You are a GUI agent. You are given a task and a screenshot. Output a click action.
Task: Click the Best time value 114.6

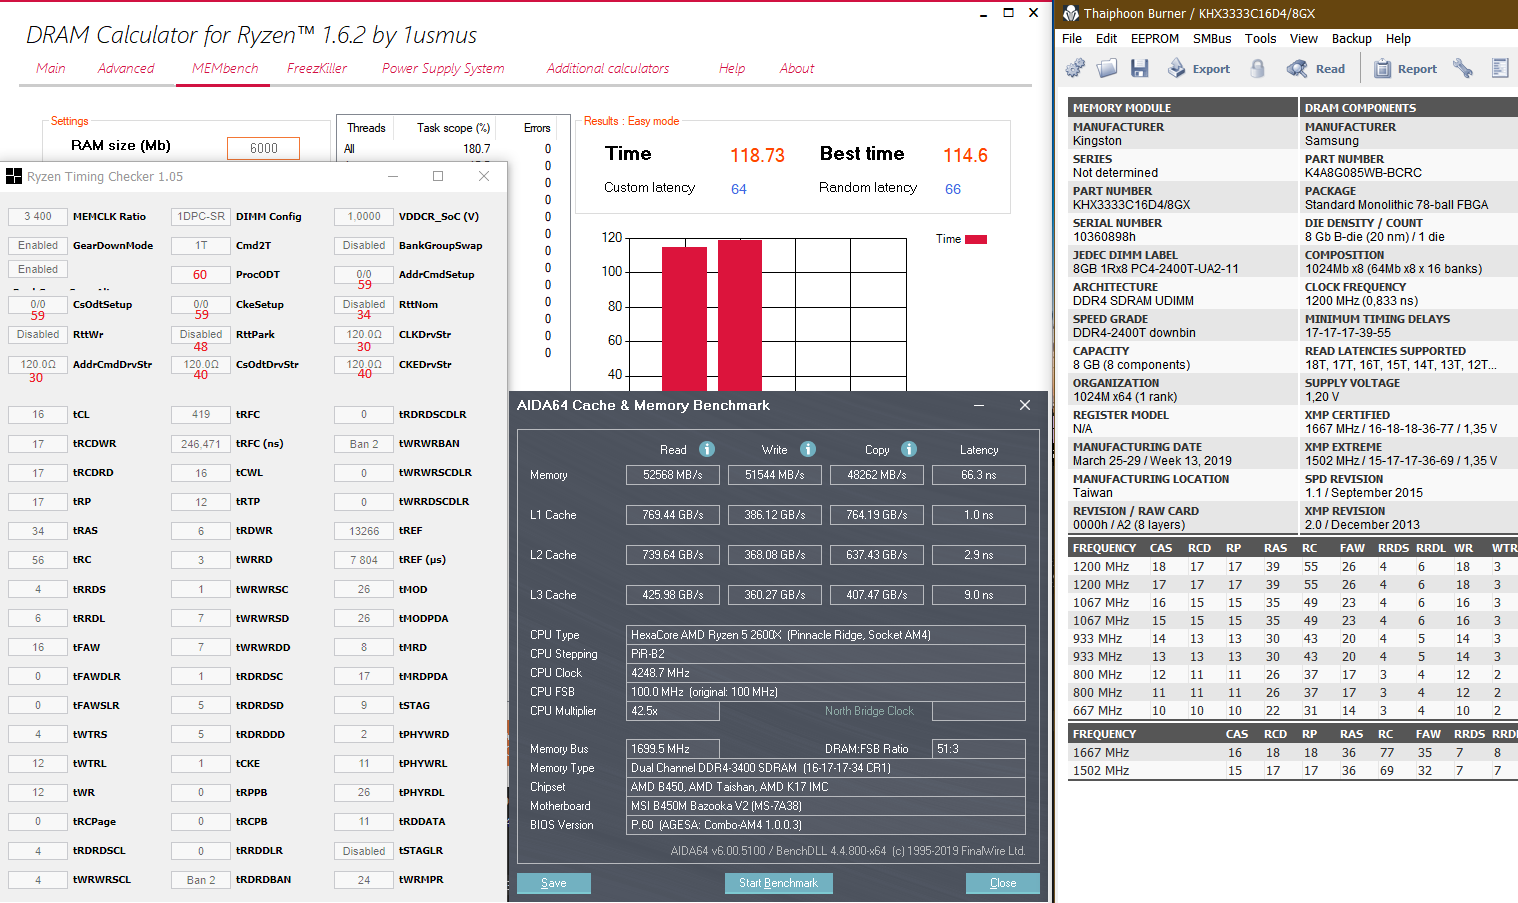pyautogui.click(x=965, y=155)
